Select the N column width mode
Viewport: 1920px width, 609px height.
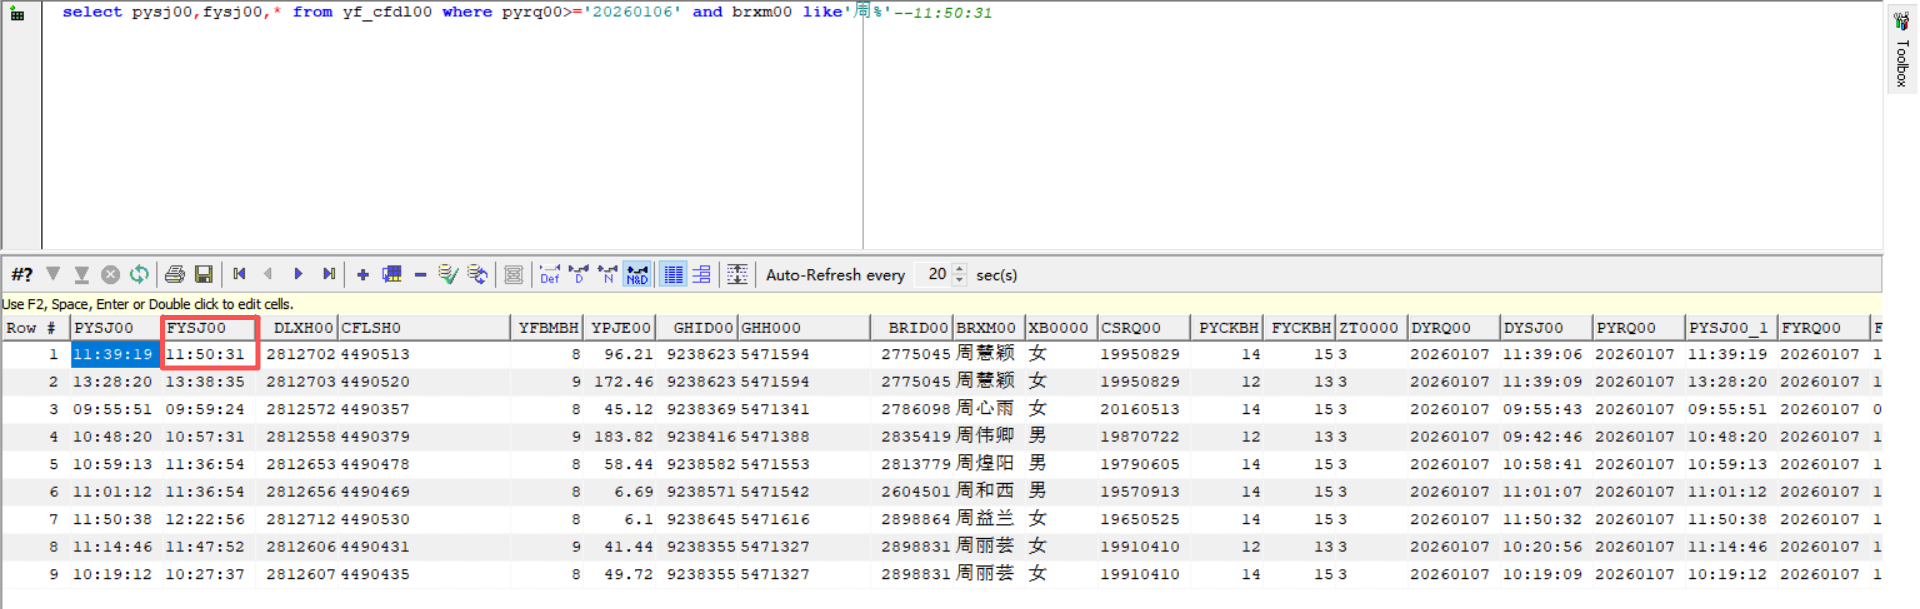[x=607, y=274]
